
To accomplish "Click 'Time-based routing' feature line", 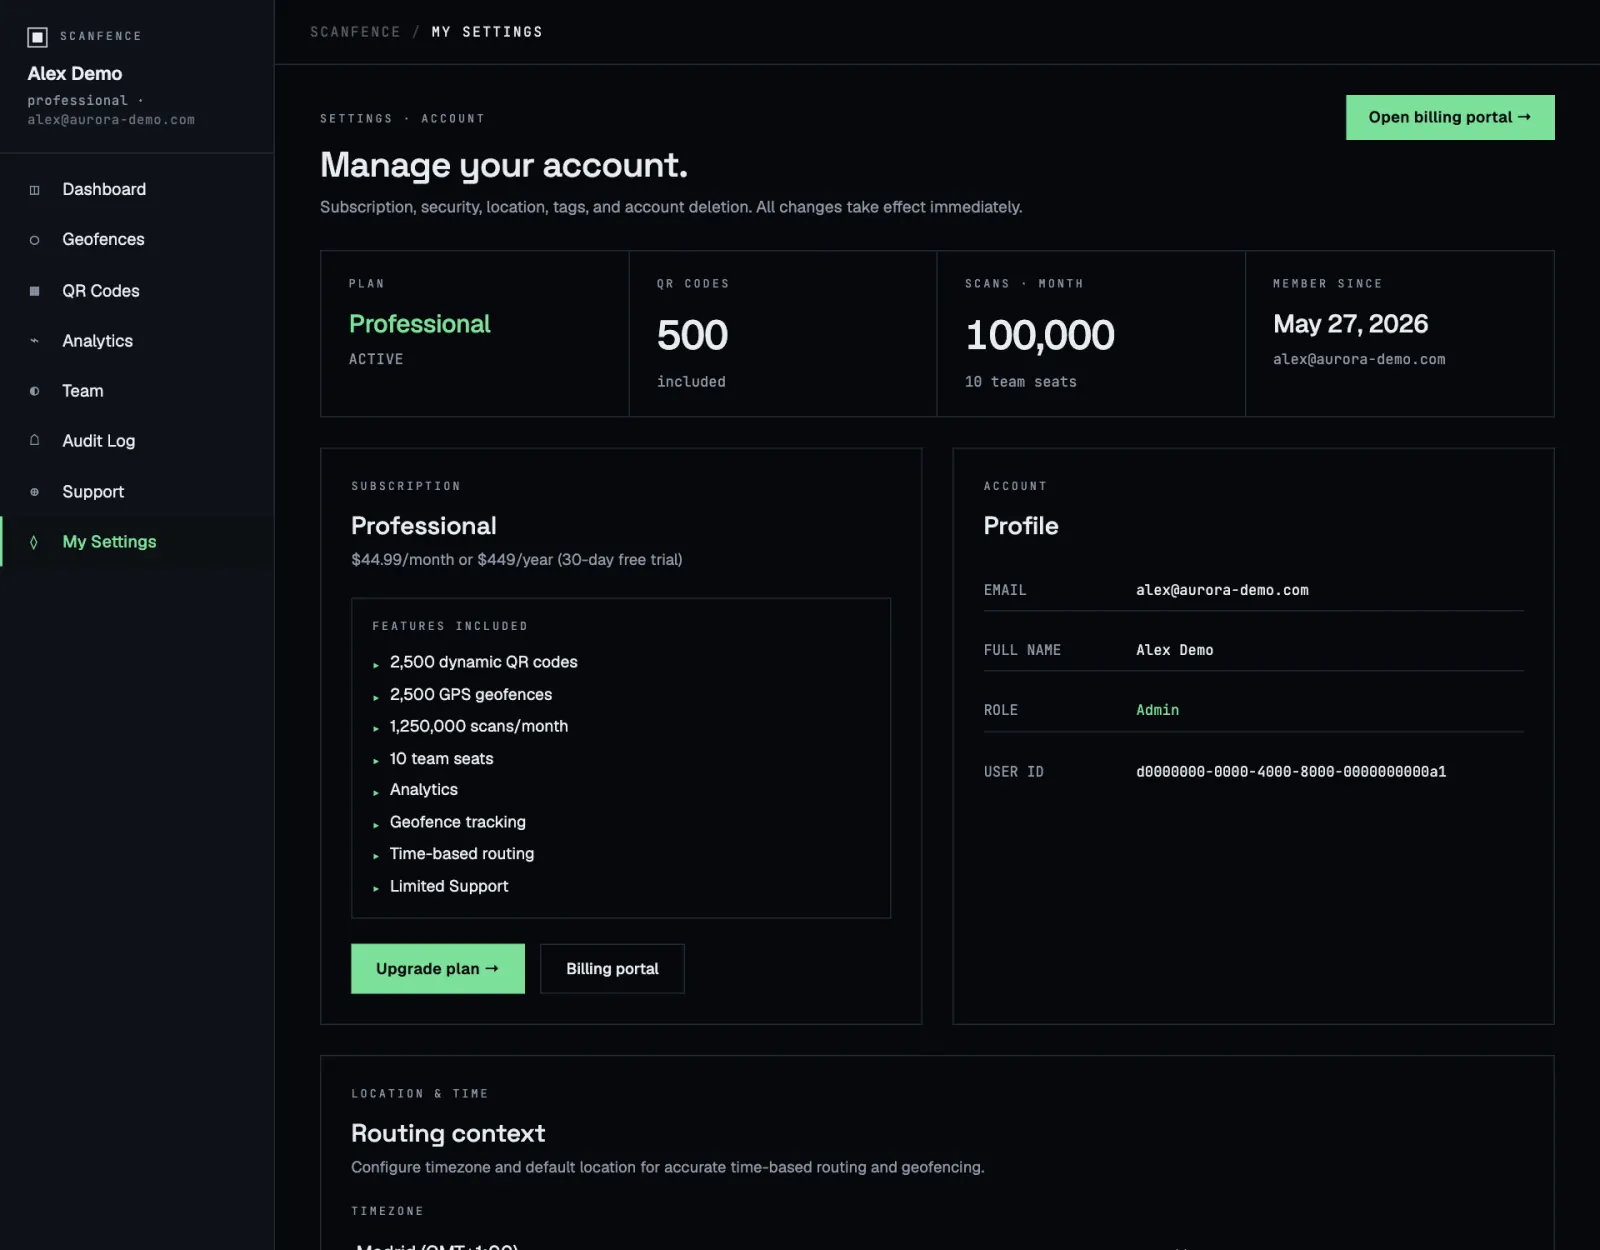I will tap(461, 854).
